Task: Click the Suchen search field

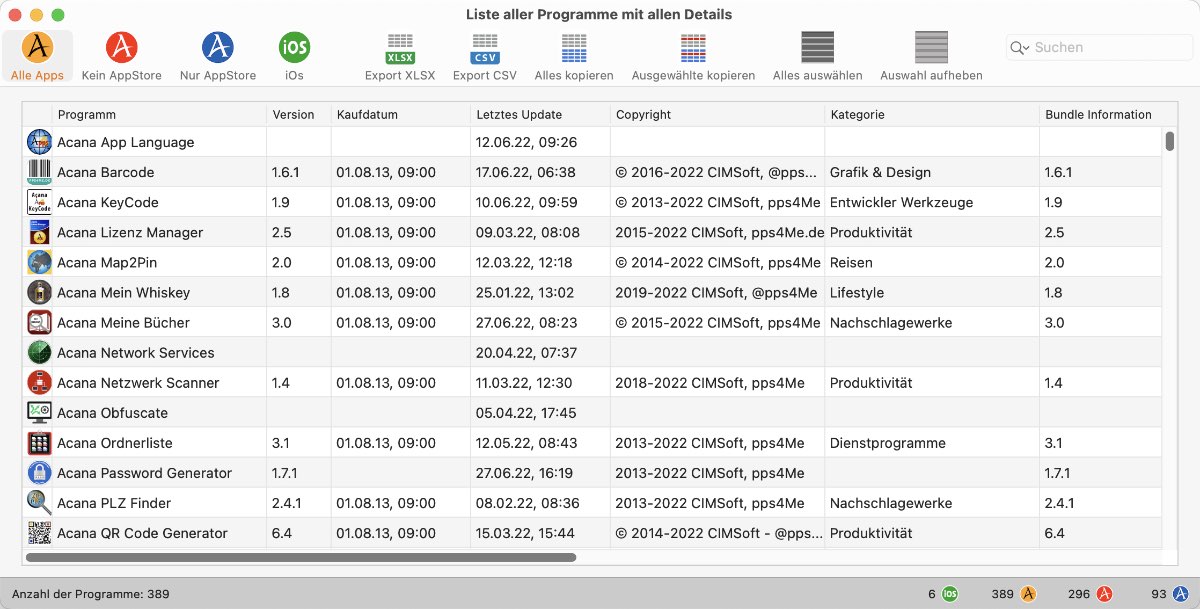Action: pos(1098,47)
